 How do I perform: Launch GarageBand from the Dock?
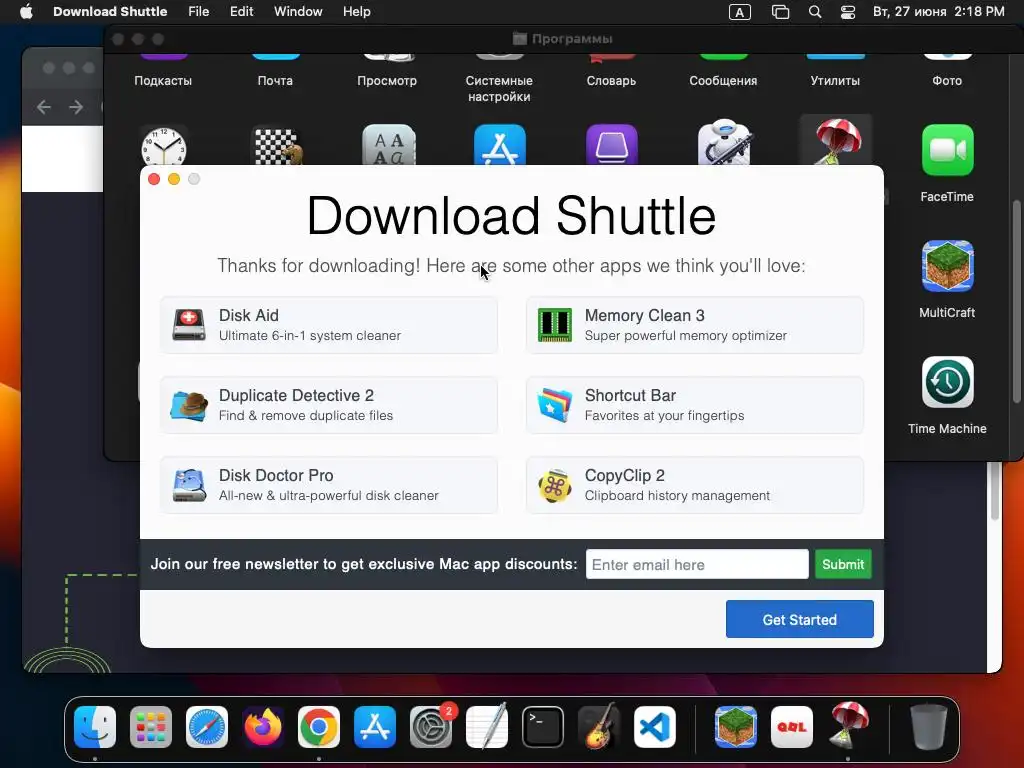click(599, 726)
